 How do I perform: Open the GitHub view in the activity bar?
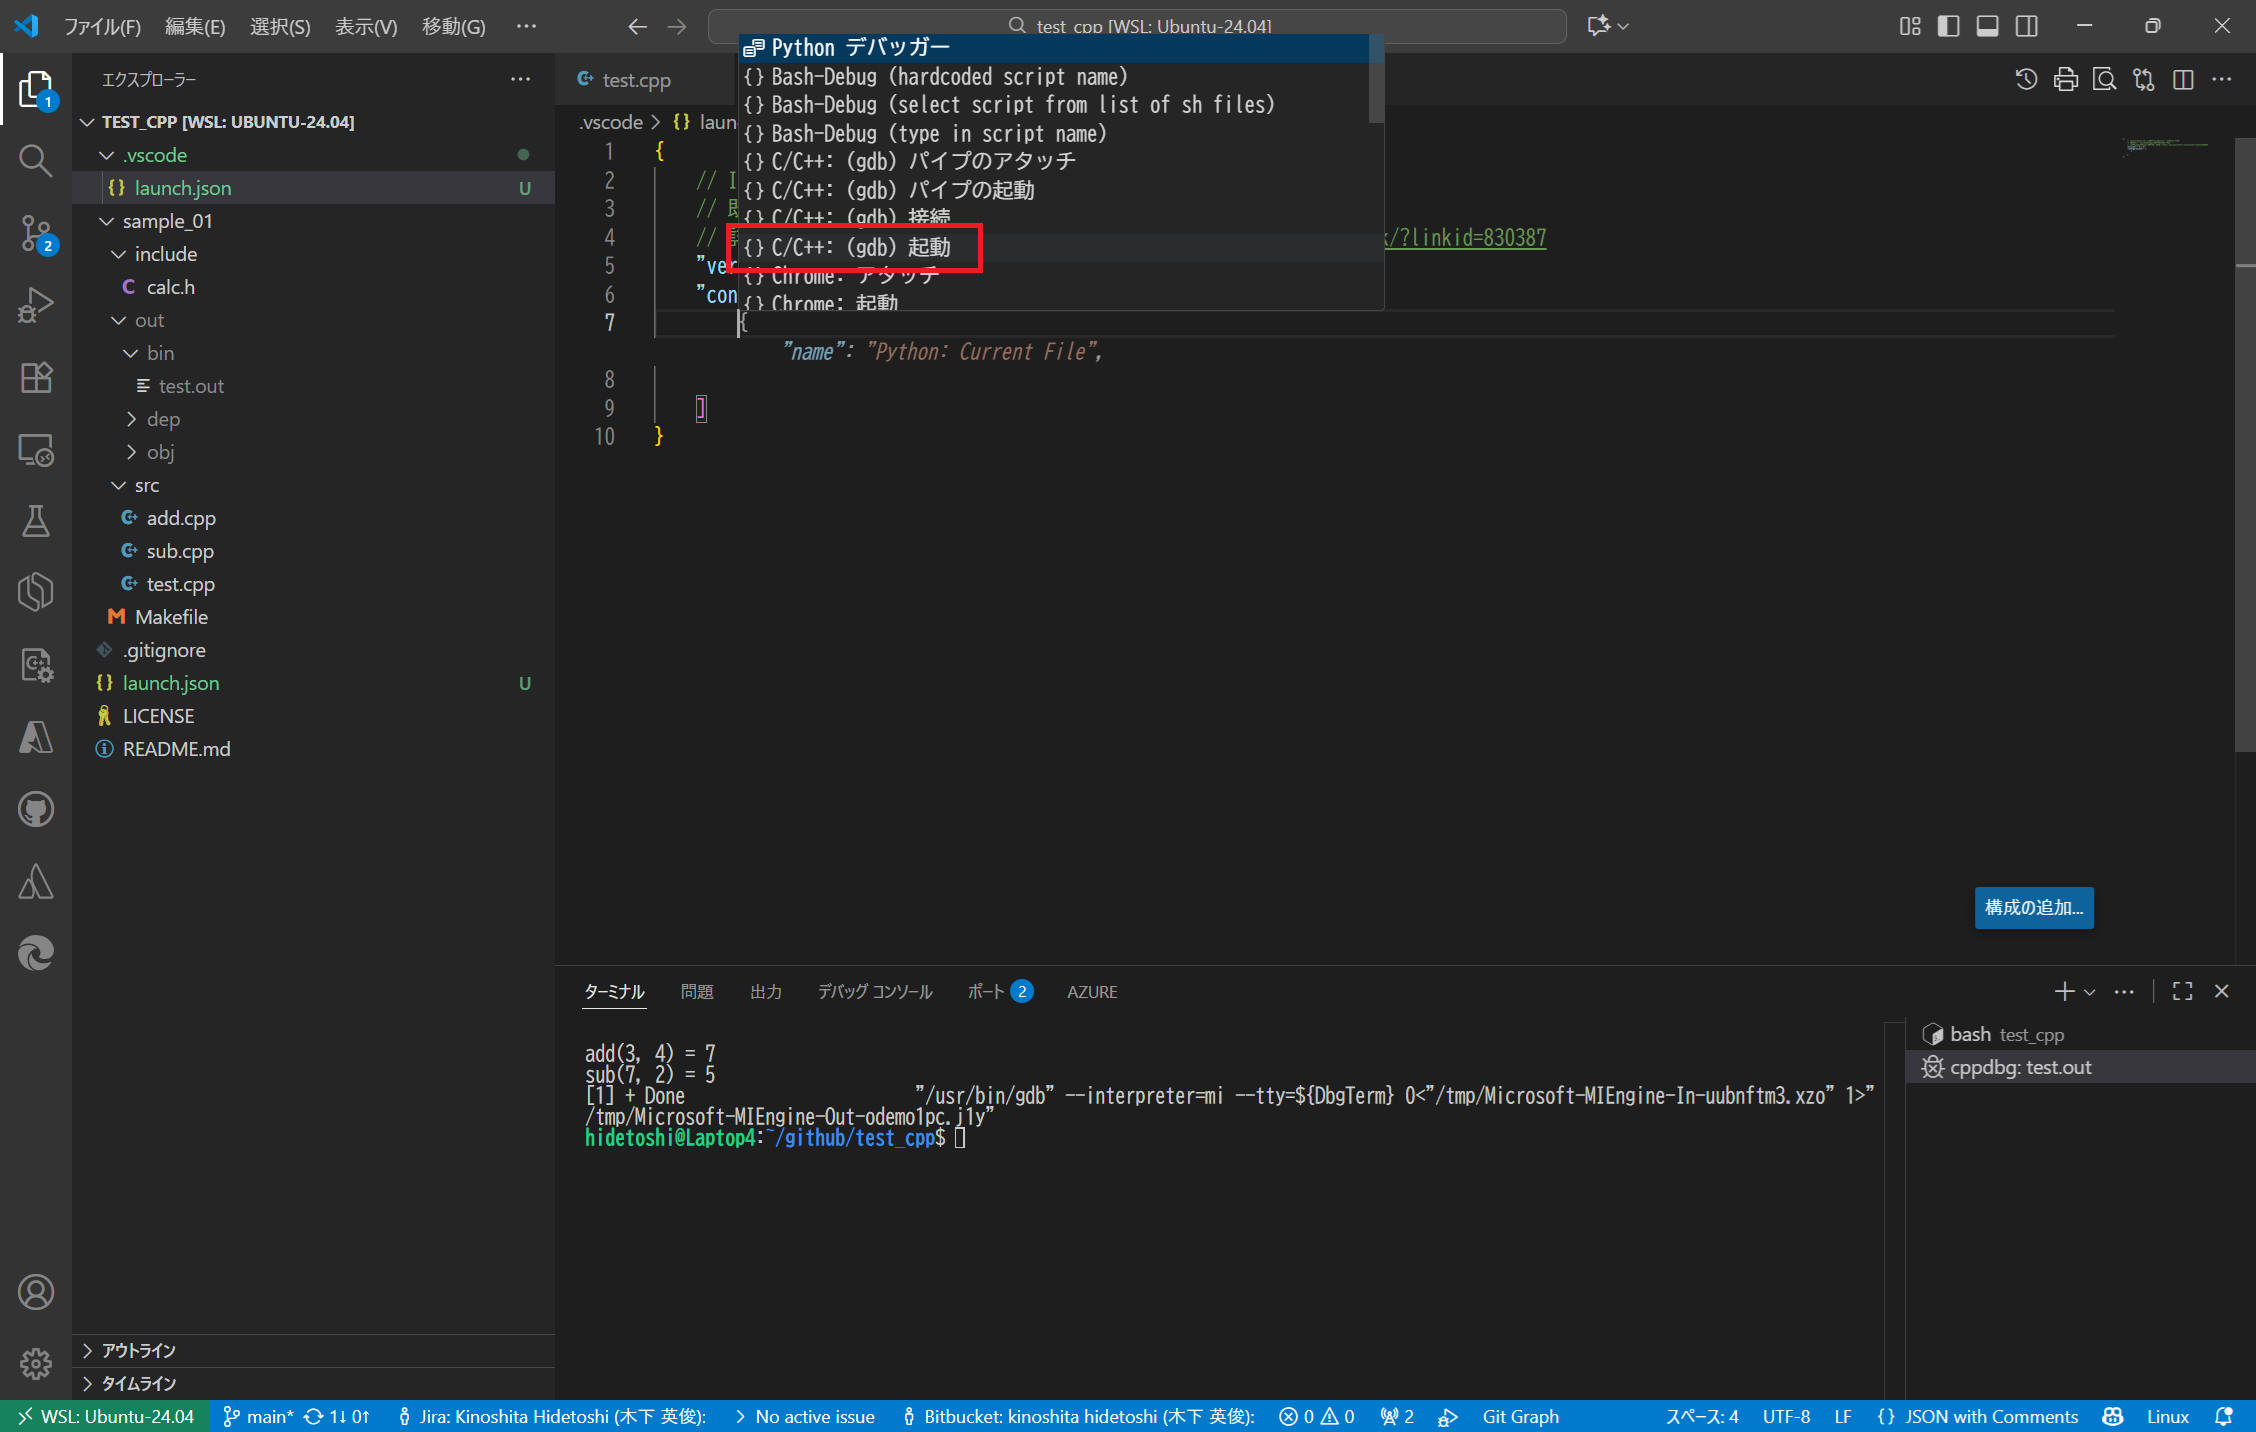(x=36, y=809)
